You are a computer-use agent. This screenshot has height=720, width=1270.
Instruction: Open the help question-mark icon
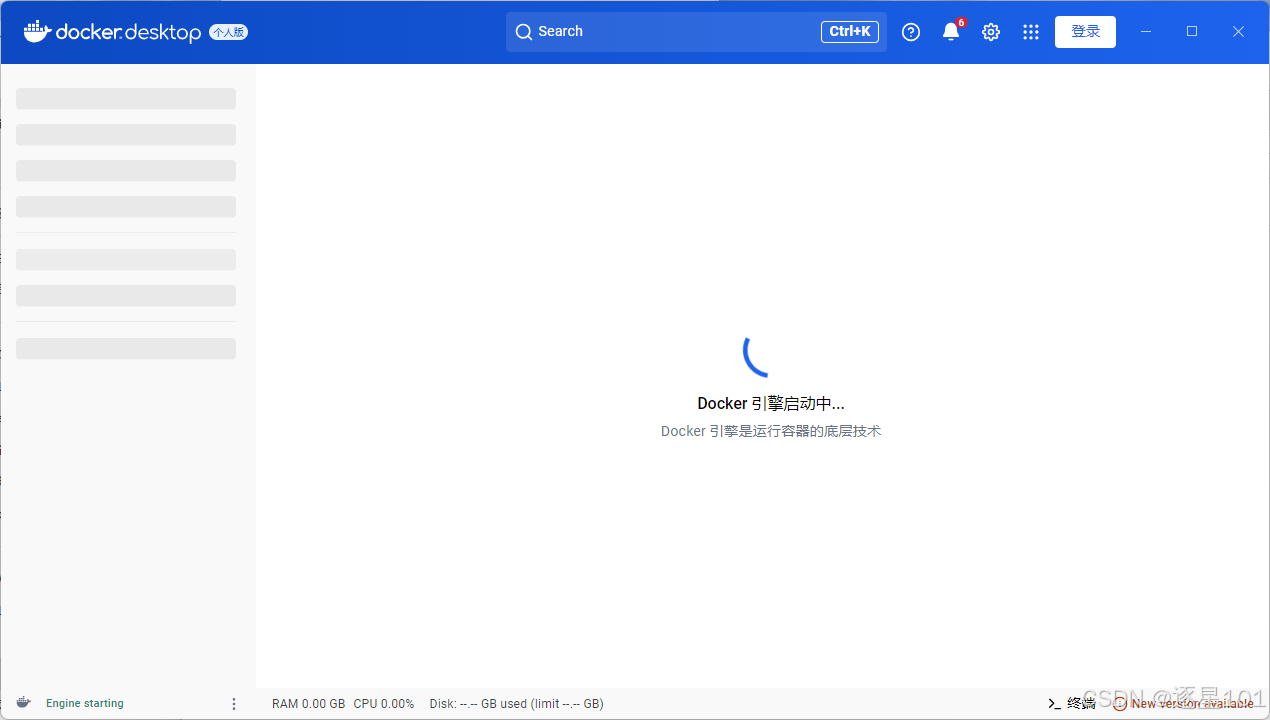click(x=911, y=32)
